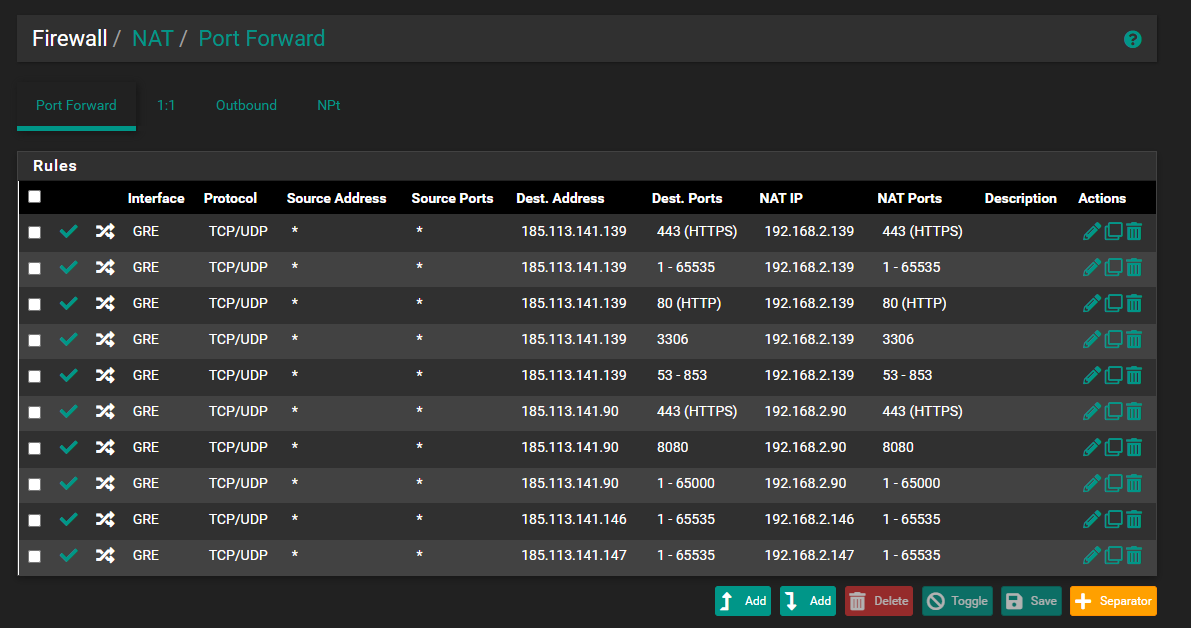The width and height of the screenshot is (1191, 628).
Task: Open the Outbound NAT tab
Action: coord(246,105)
